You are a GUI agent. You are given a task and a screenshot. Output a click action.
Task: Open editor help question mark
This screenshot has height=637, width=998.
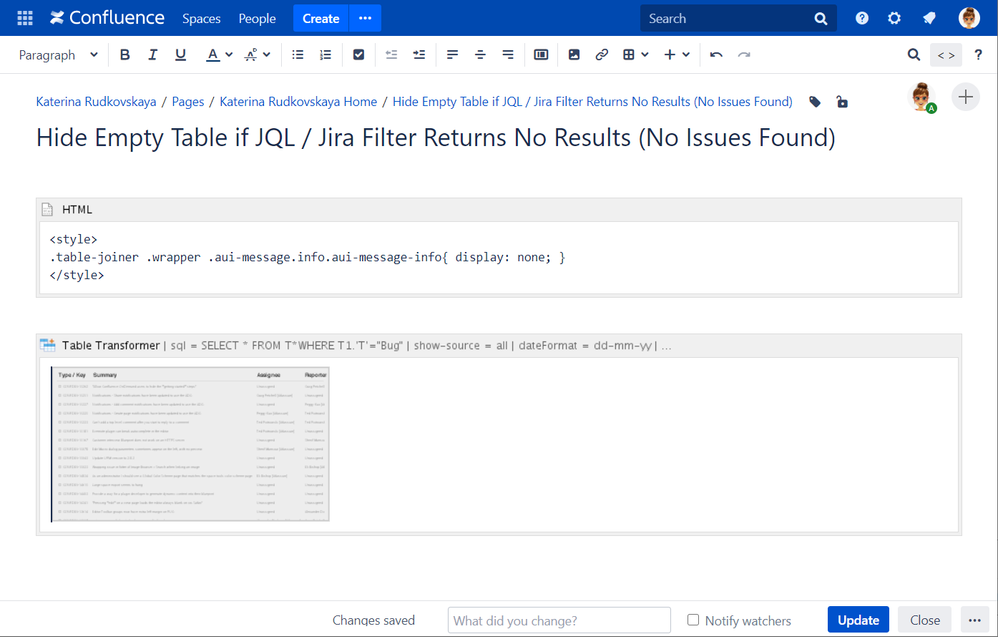pyautogui.click(x=978, y=55)
